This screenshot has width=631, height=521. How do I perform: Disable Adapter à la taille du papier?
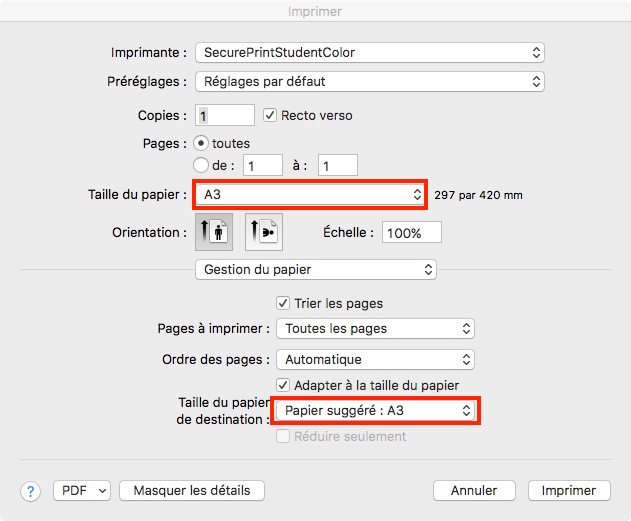[x=283, y=385]
